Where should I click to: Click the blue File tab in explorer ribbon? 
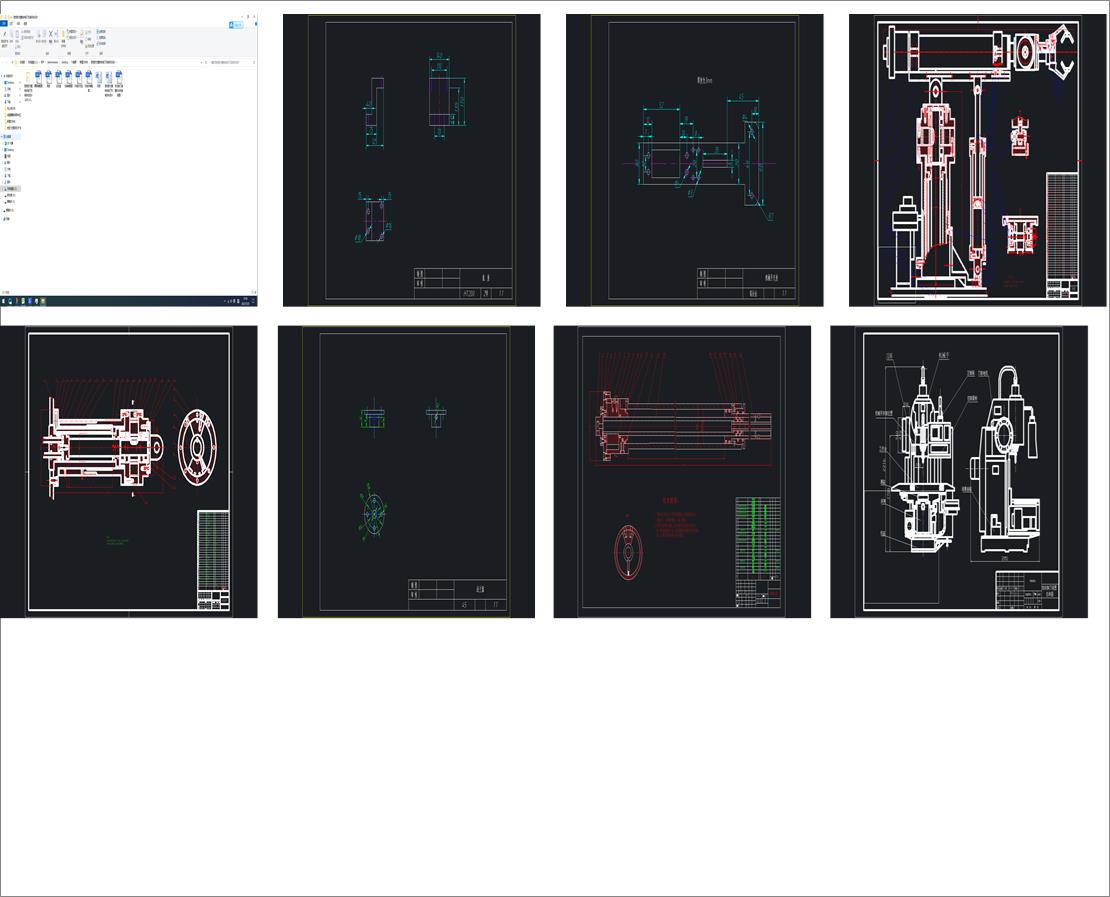tap(4, 23)
